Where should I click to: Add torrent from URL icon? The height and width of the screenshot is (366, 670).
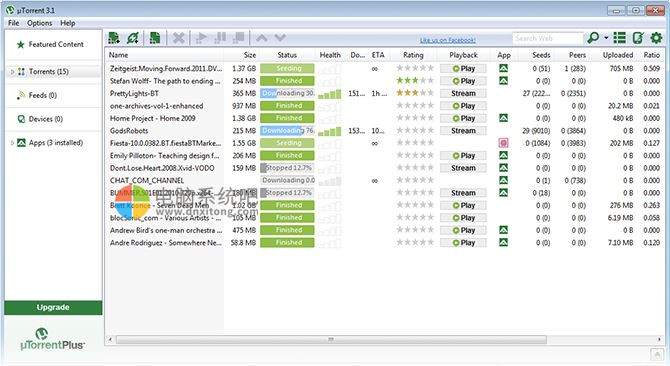(132, 38)
